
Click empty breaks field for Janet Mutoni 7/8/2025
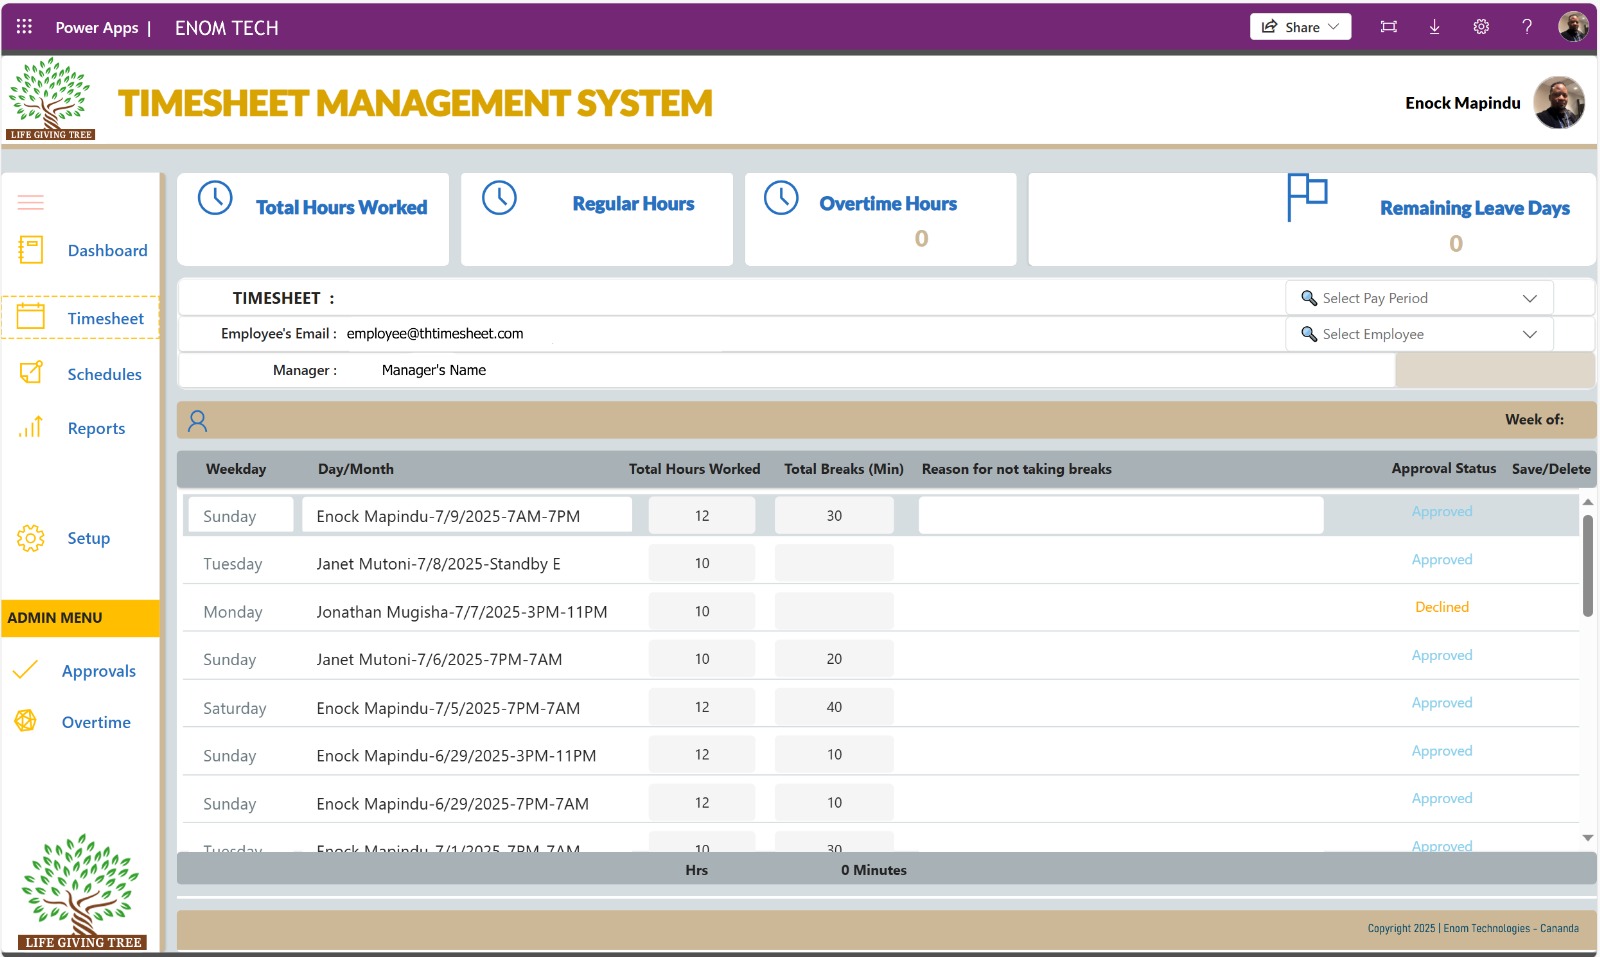point(834,563)
